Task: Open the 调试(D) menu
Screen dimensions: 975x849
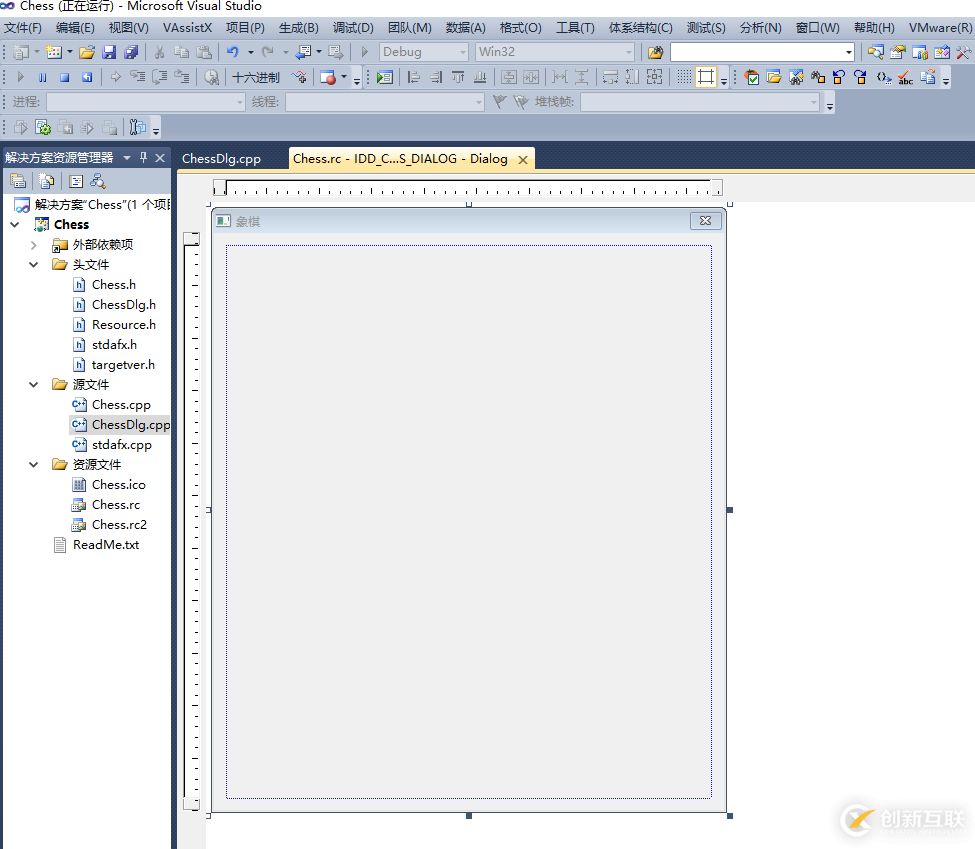Action: [352, 28]
